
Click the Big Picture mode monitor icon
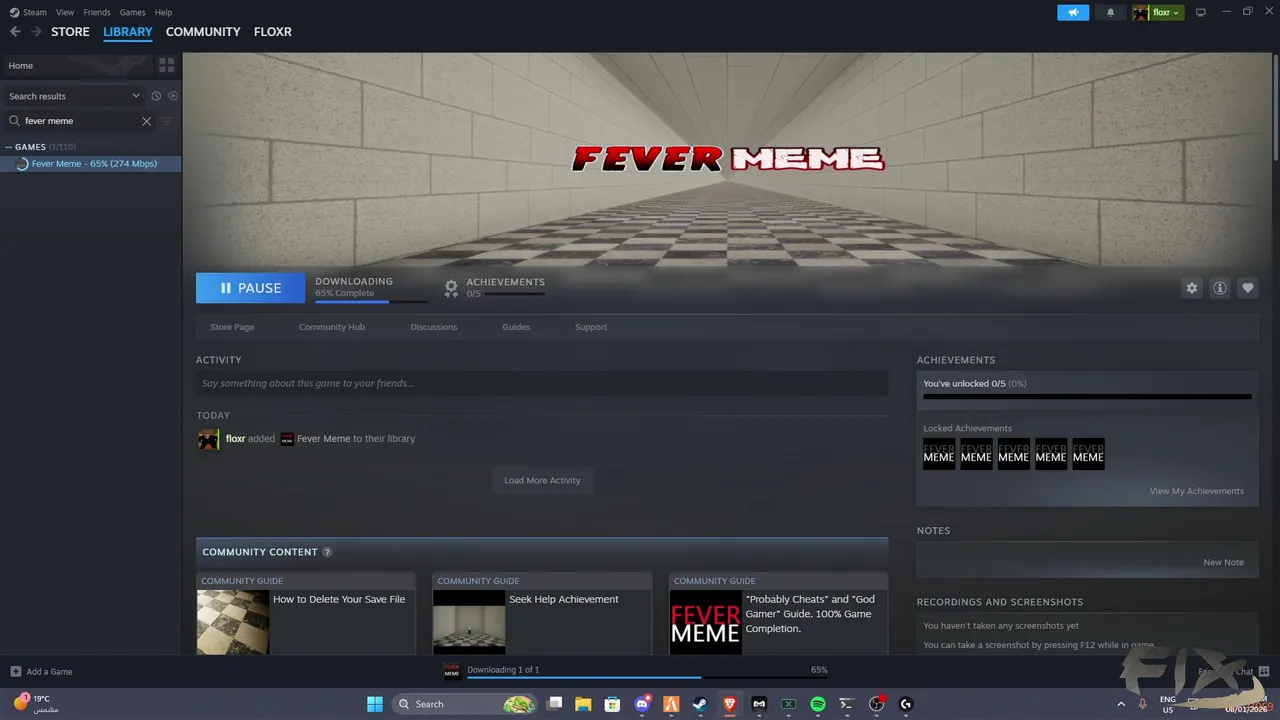[1201, 12]
